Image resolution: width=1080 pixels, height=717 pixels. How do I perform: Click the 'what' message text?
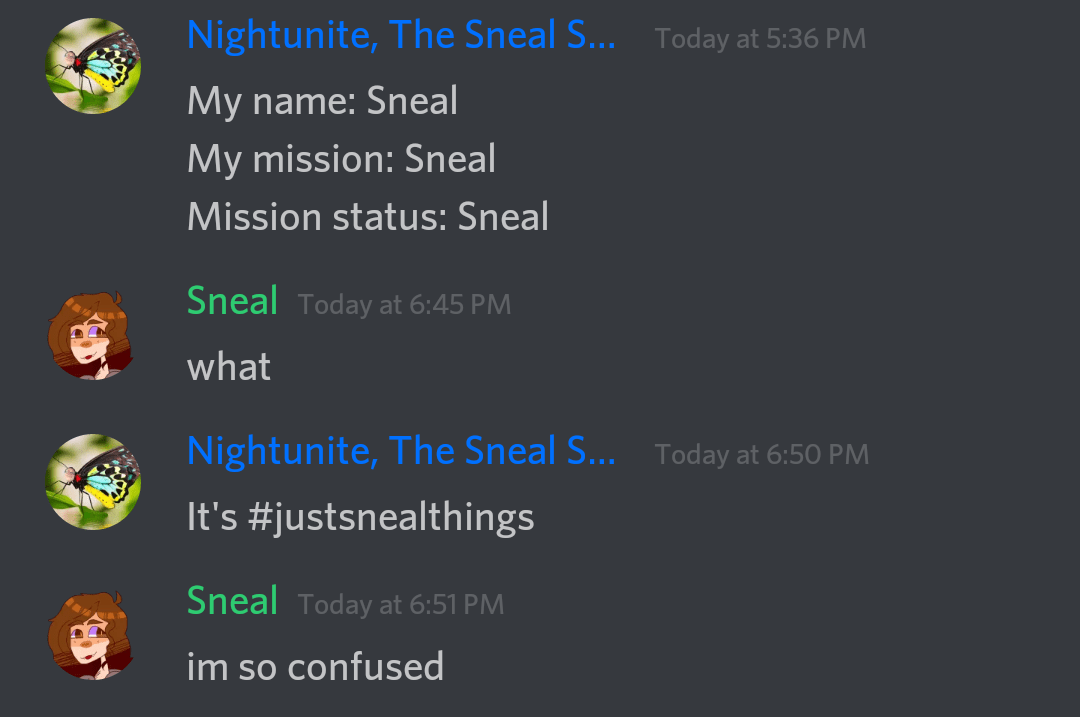[x=228, y=367]
